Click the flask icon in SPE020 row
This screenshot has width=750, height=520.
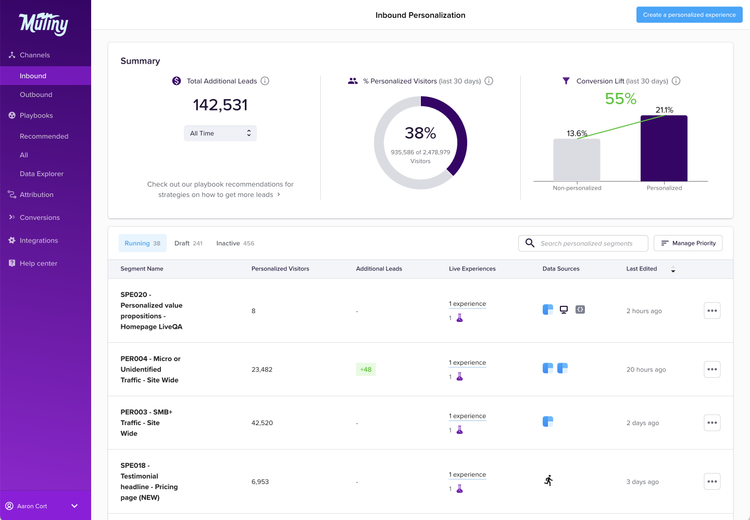coord(459,318)
